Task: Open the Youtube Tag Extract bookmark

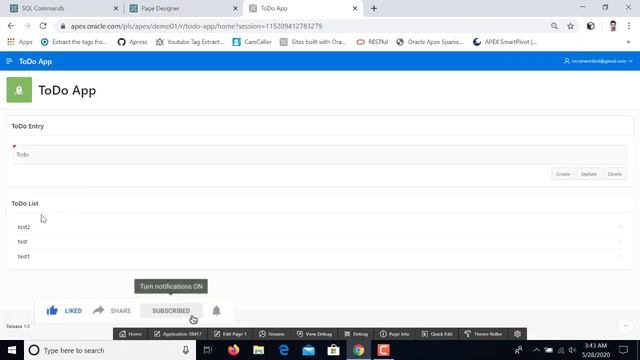Action: 190,42
